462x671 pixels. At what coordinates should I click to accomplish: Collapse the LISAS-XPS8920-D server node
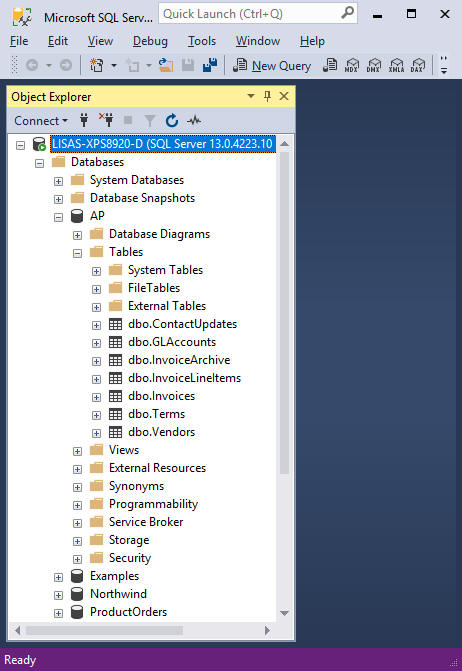coord(21,145)
